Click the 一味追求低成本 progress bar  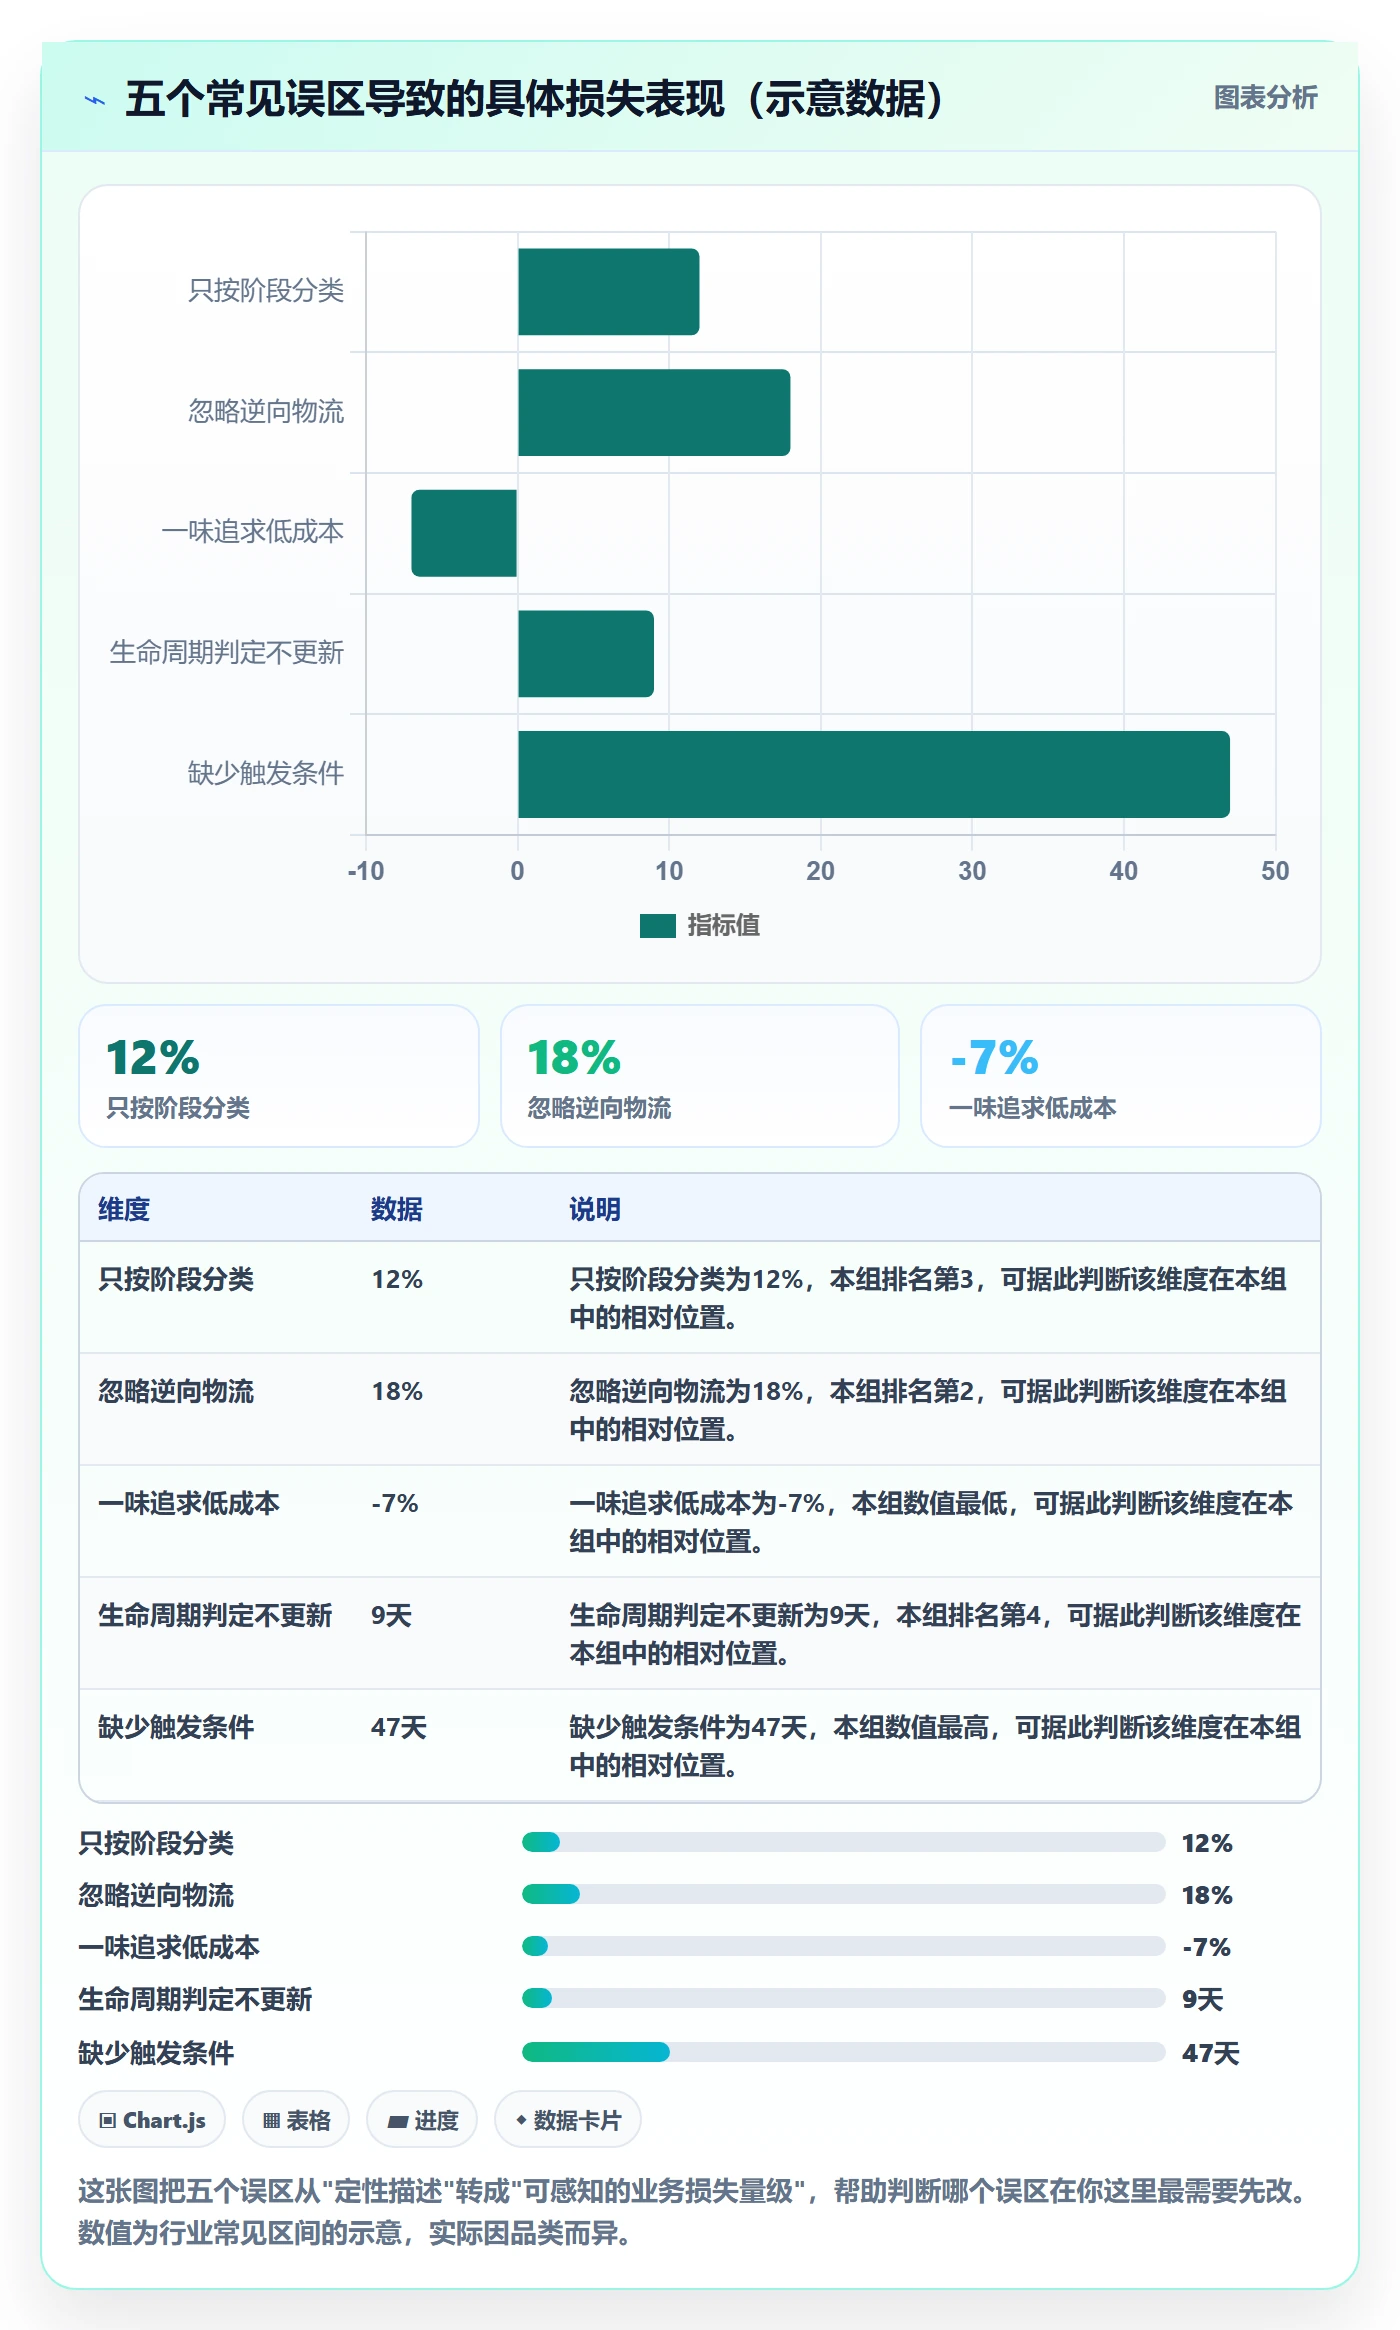(844, 1946)
